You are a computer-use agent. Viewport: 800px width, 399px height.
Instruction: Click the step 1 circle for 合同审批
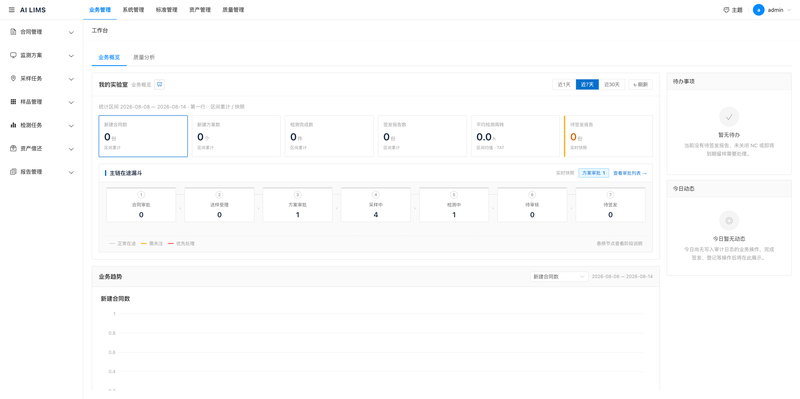[141, 195]
